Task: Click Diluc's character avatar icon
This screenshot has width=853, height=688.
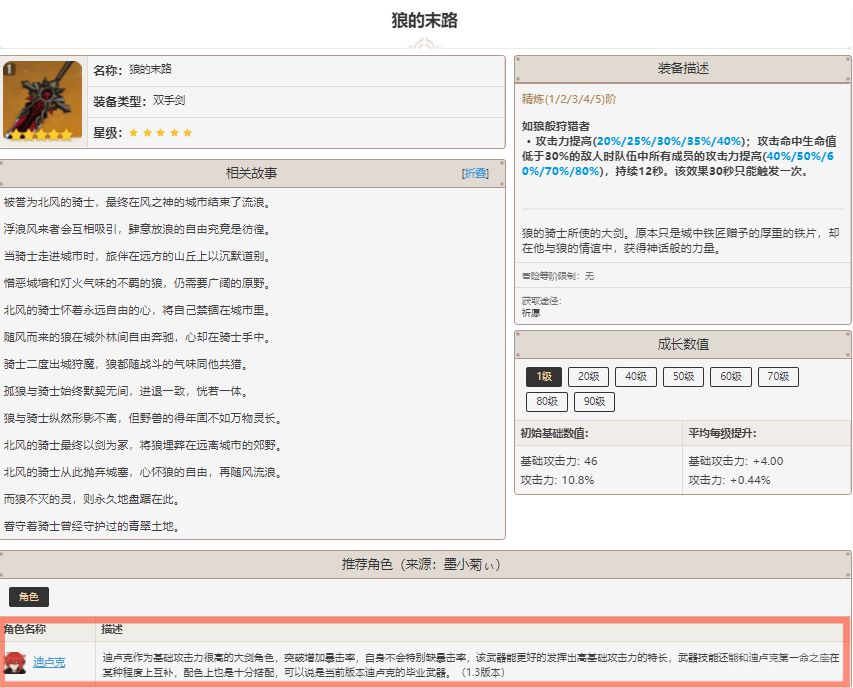Action: click(x=15, y=663)
